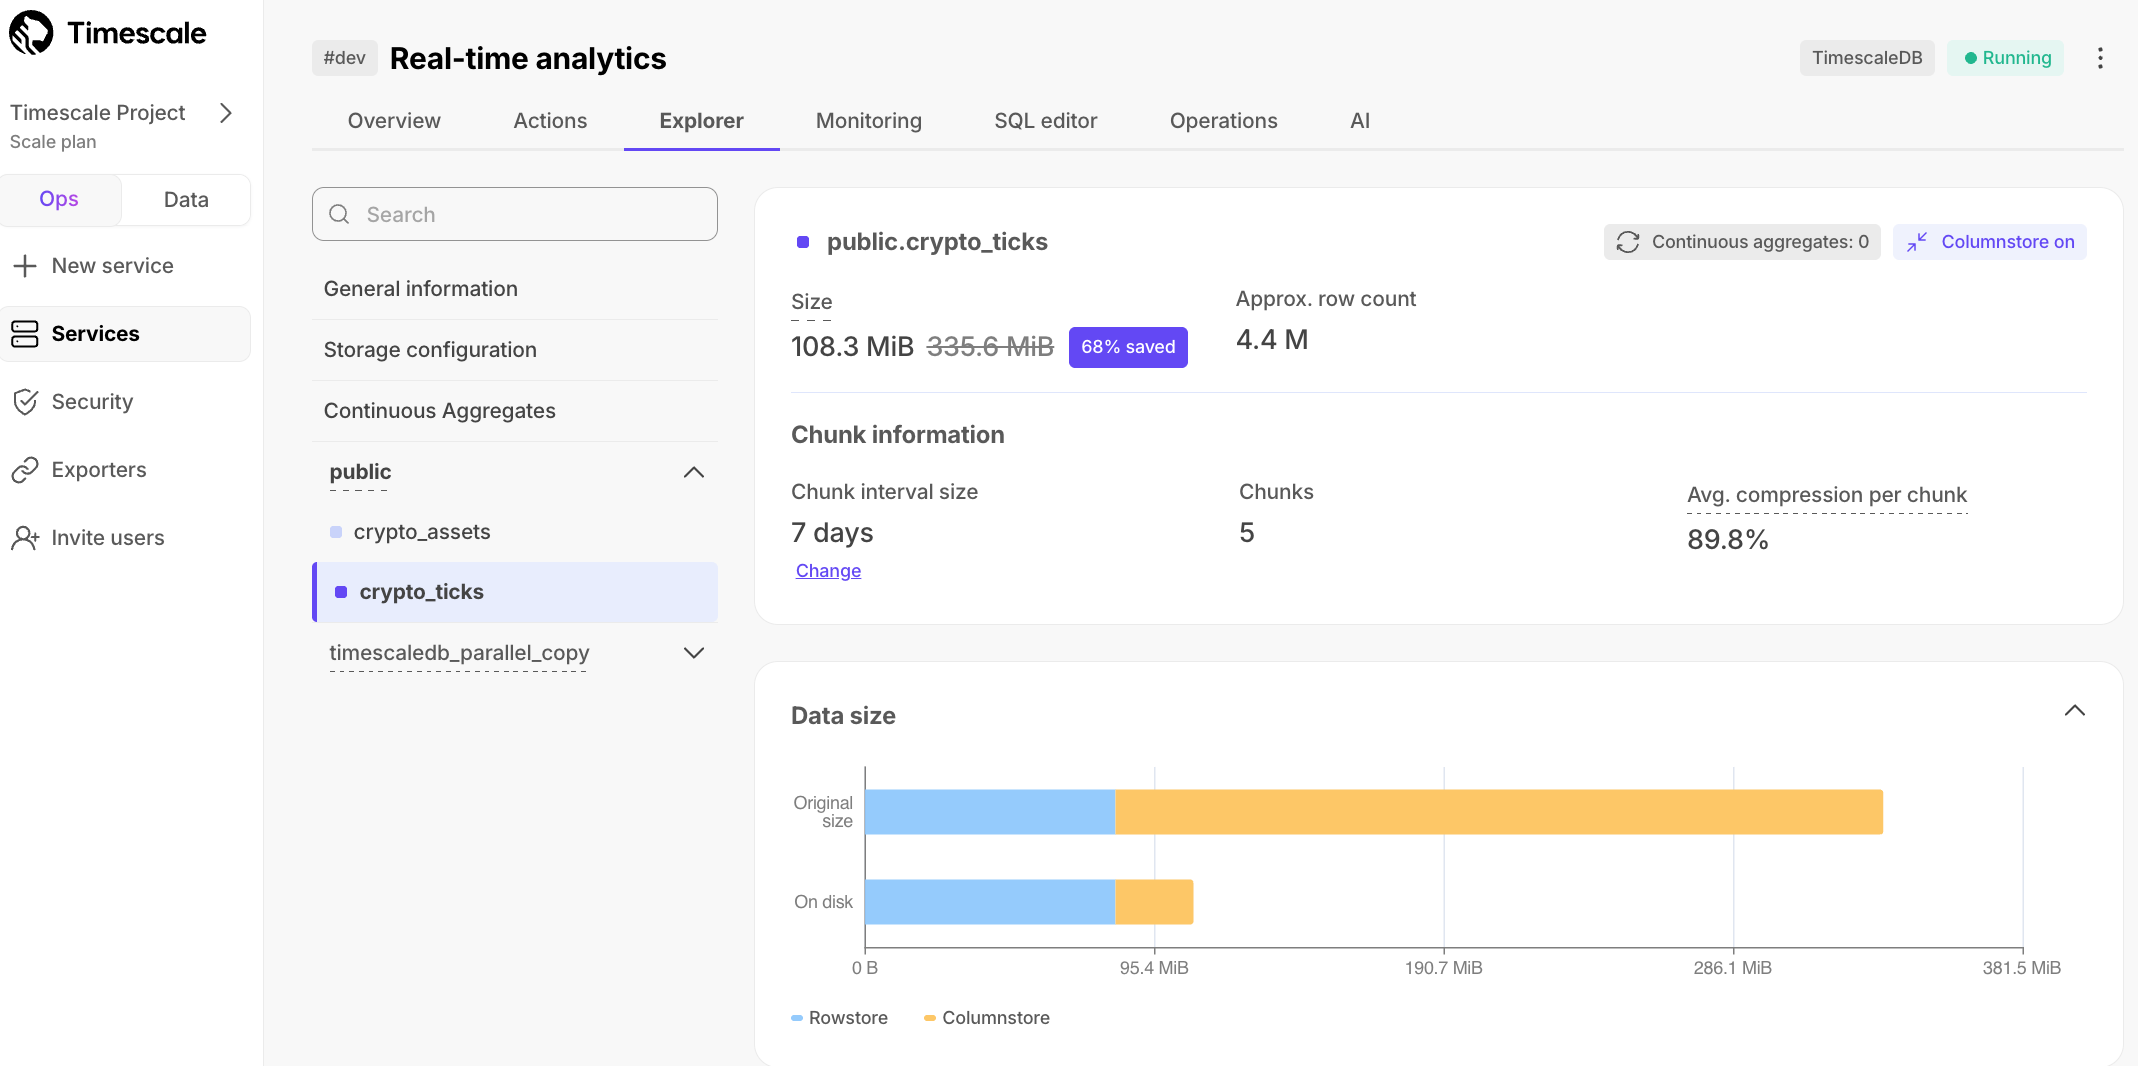Screen dimensions: 2138x1066
Task: Click the continuous aggregates refresh icon
Action: point(1628,242)
